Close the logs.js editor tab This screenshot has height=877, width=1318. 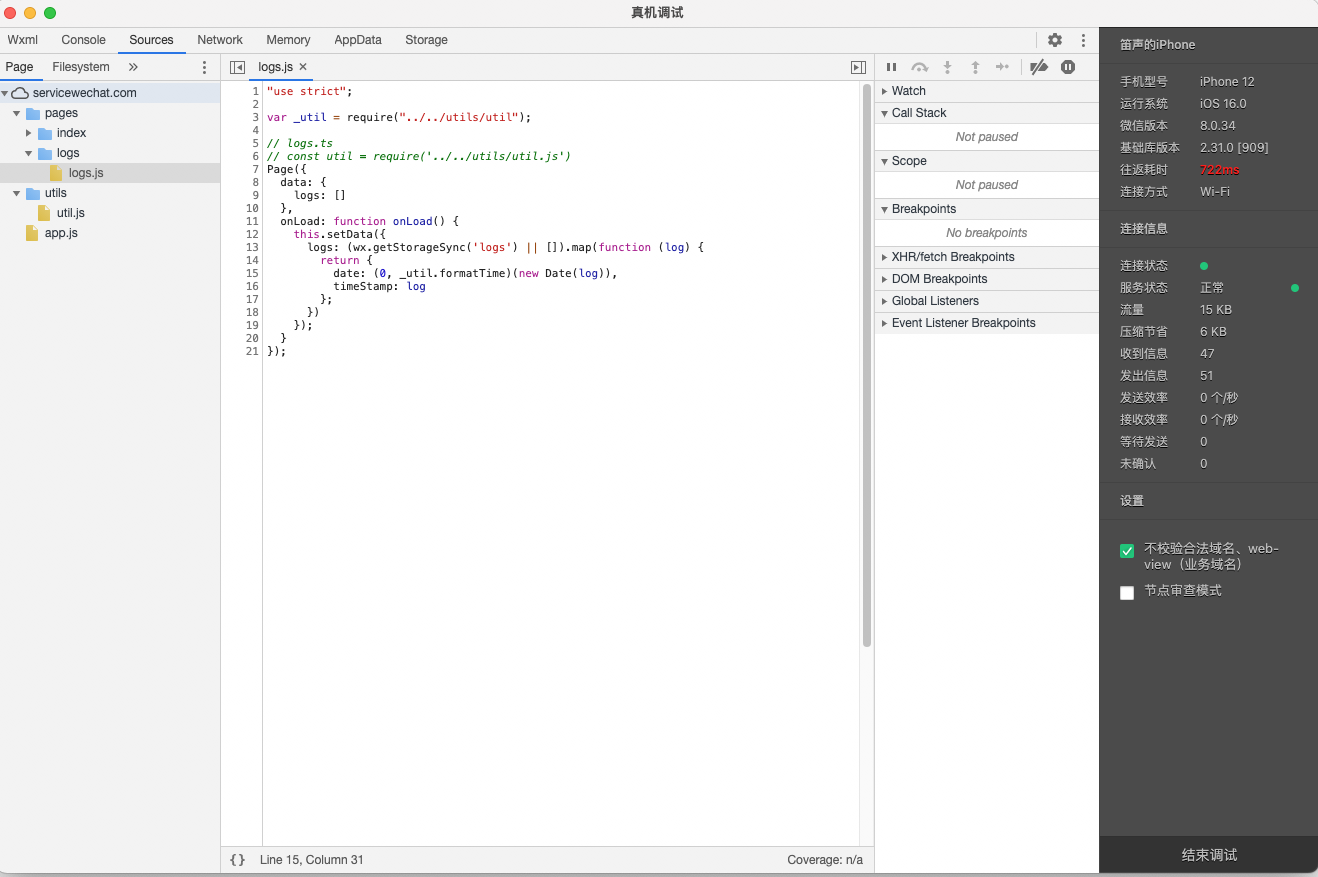303,67
